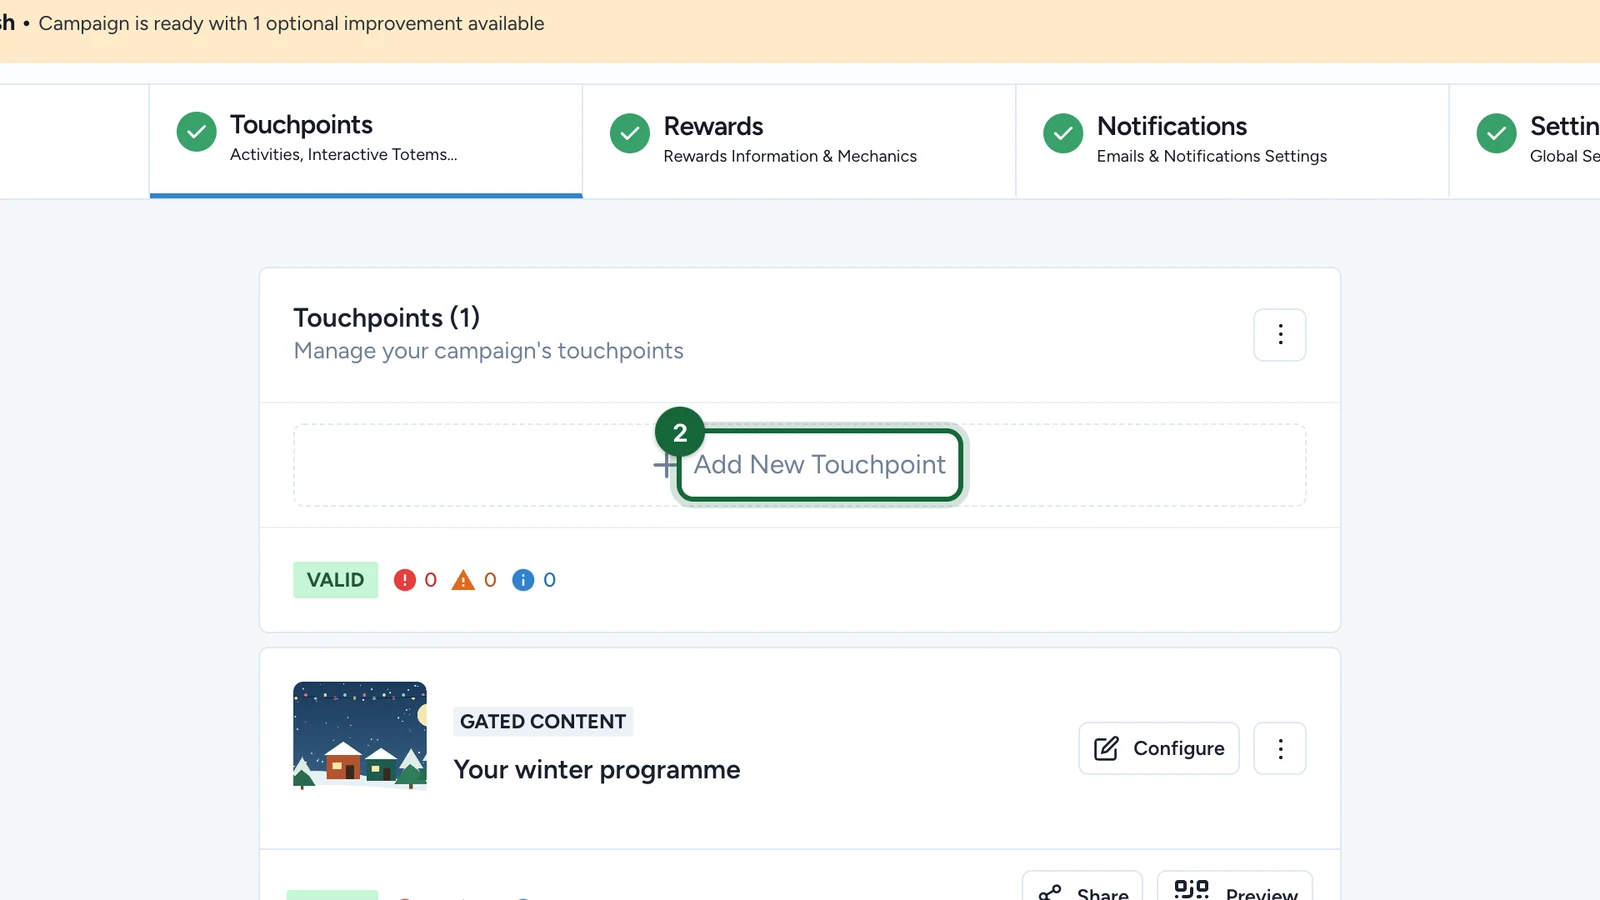Open the Touchpoints section three-dot menu
This screenshot has height=900, width=1600.
1280,335
